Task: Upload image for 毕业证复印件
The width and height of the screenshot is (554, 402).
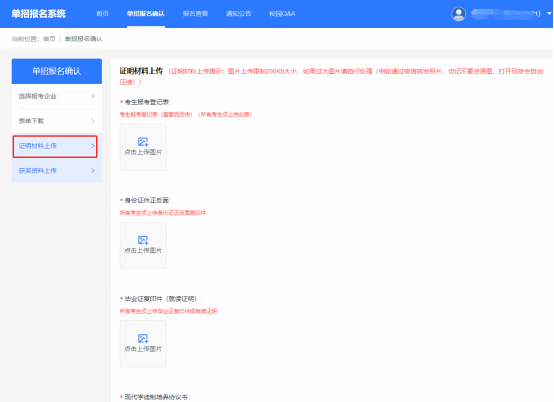Action: point(143,344)
